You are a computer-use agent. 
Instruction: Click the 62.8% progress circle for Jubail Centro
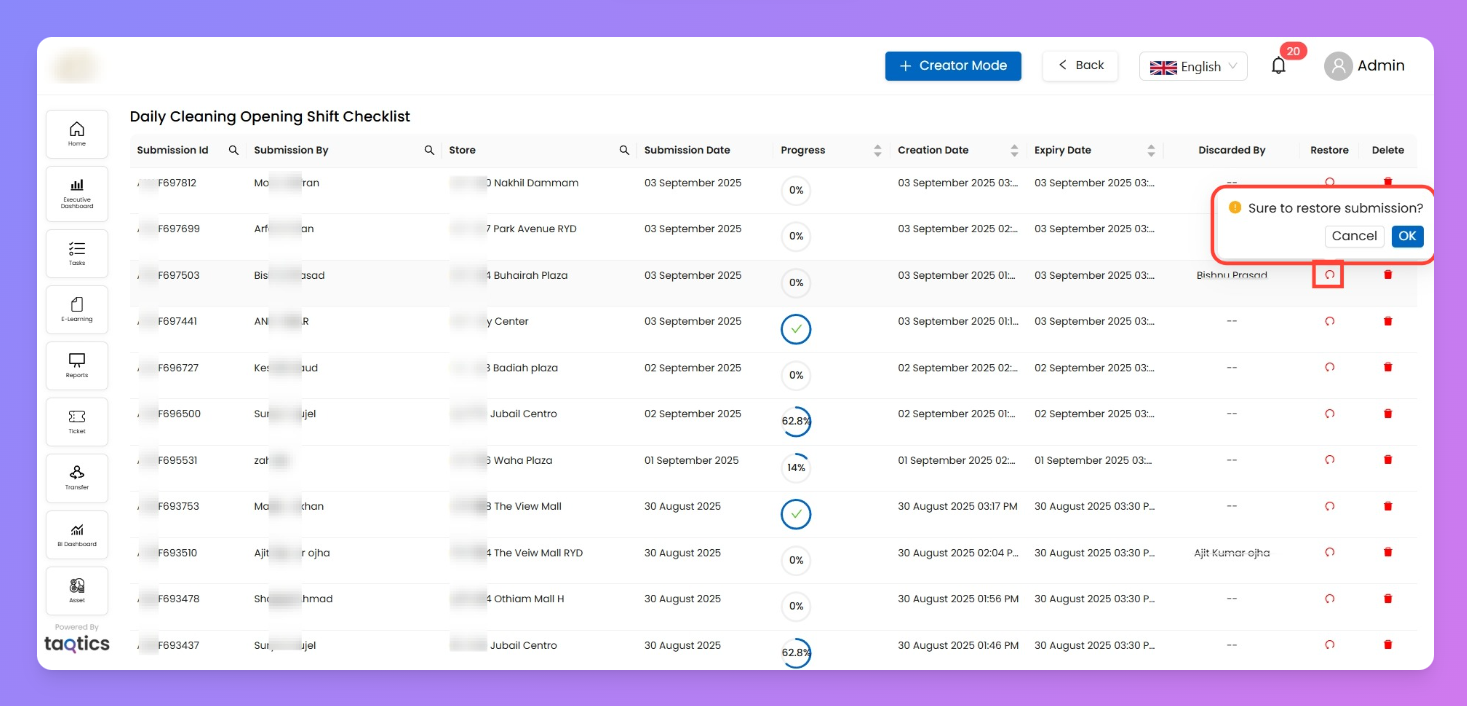tap(796, 421)
